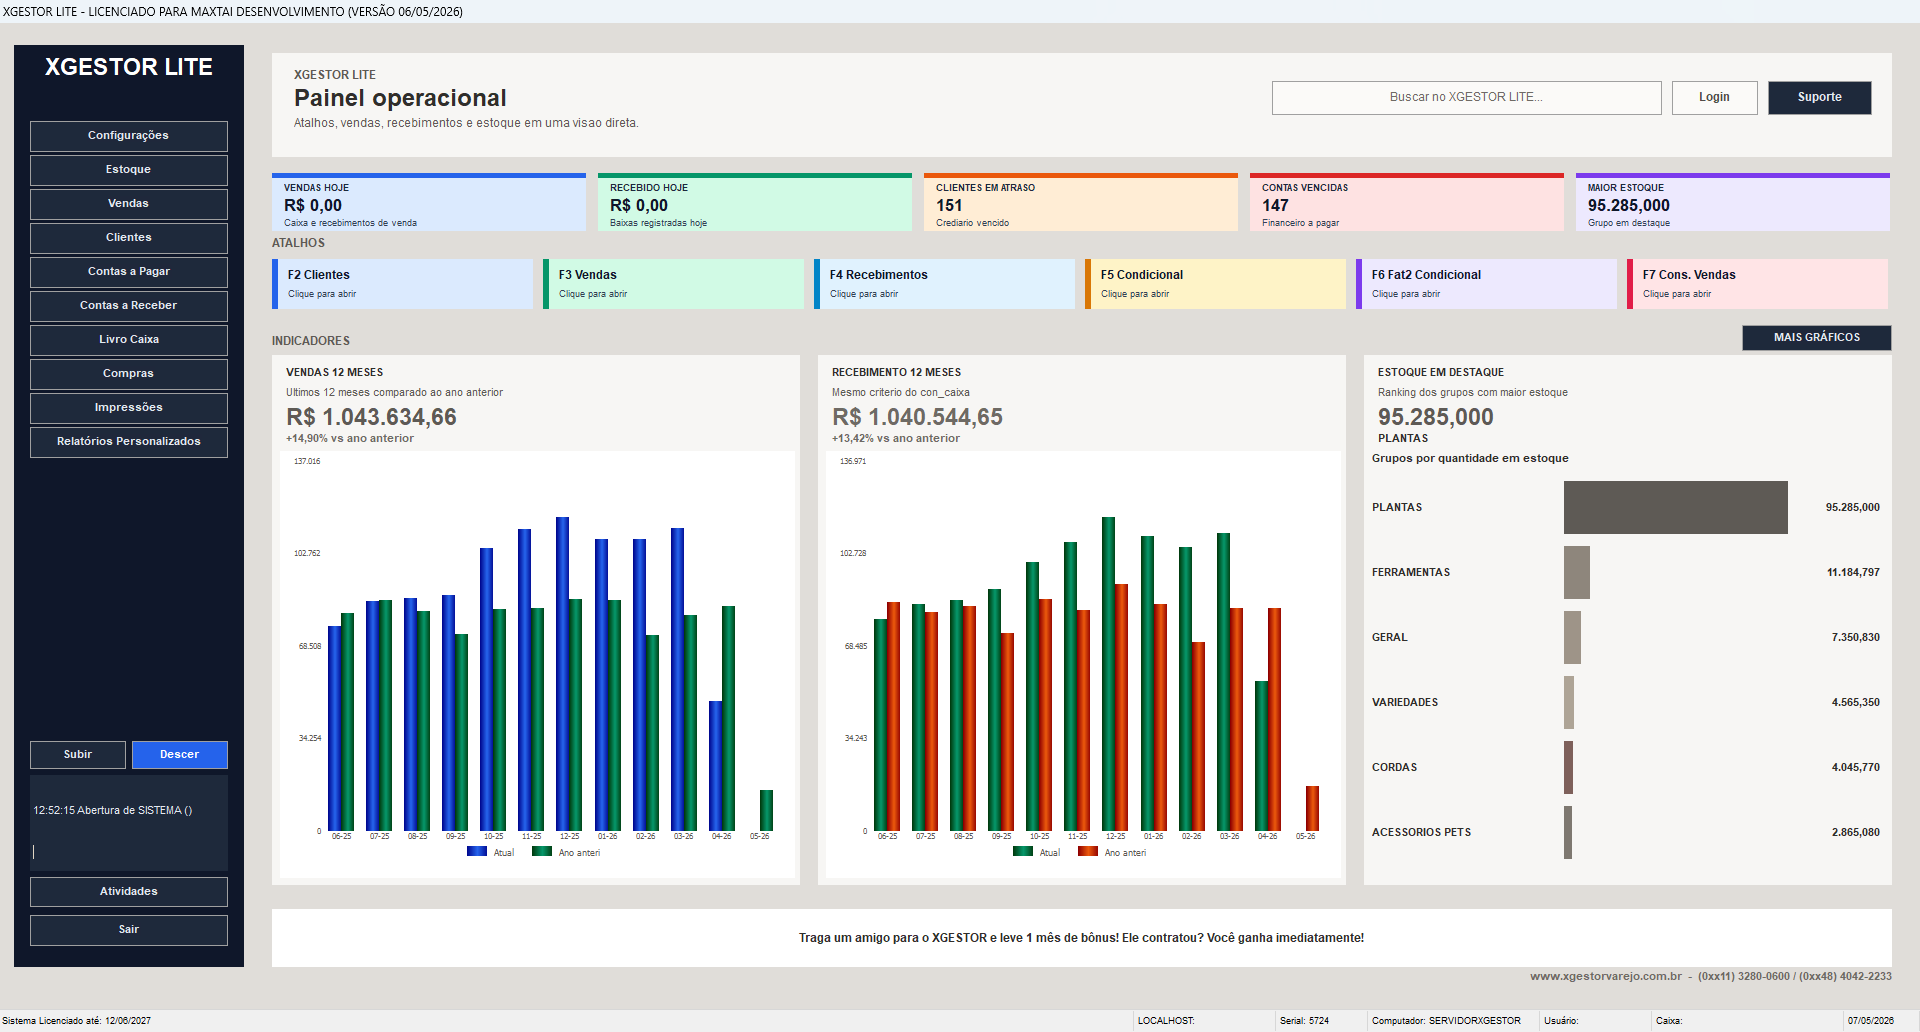This screenshot has height=1032, width=1920.
Task: Click the Painel operacional heading
Action: [400, 98]
